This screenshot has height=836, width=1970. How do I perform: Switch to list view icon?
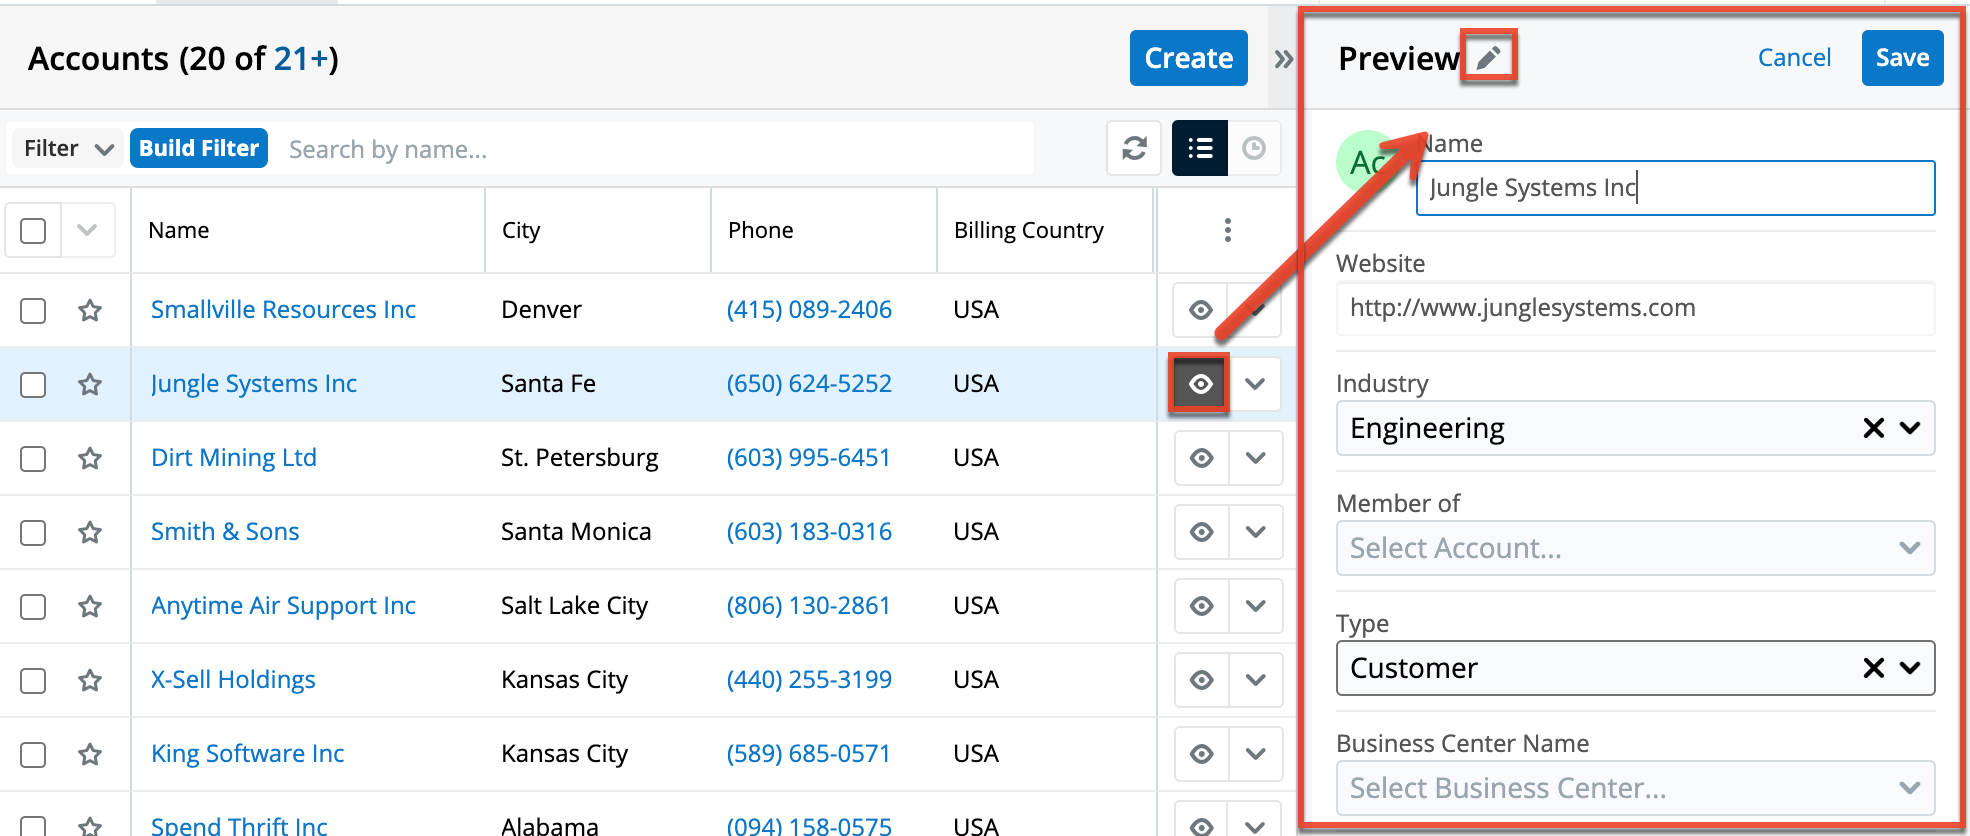pyautogui.click(x=1199, y=149)
